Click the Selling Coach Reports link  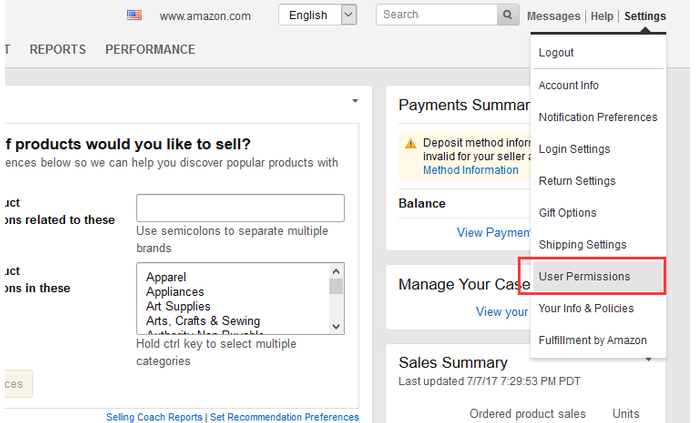pos(154,417)
